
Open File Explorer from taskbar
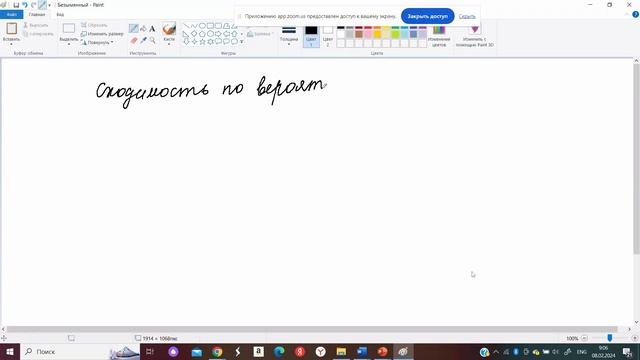(x=341, y=351)
